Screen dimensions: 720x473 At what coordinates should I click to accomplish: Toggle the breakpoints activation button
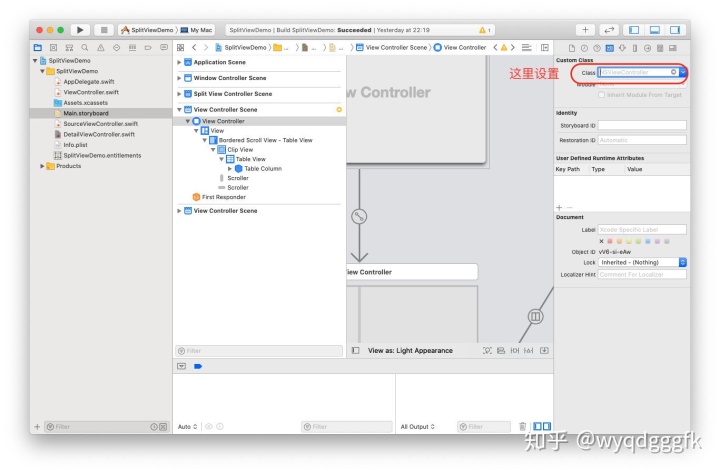[x=198, y=366]
